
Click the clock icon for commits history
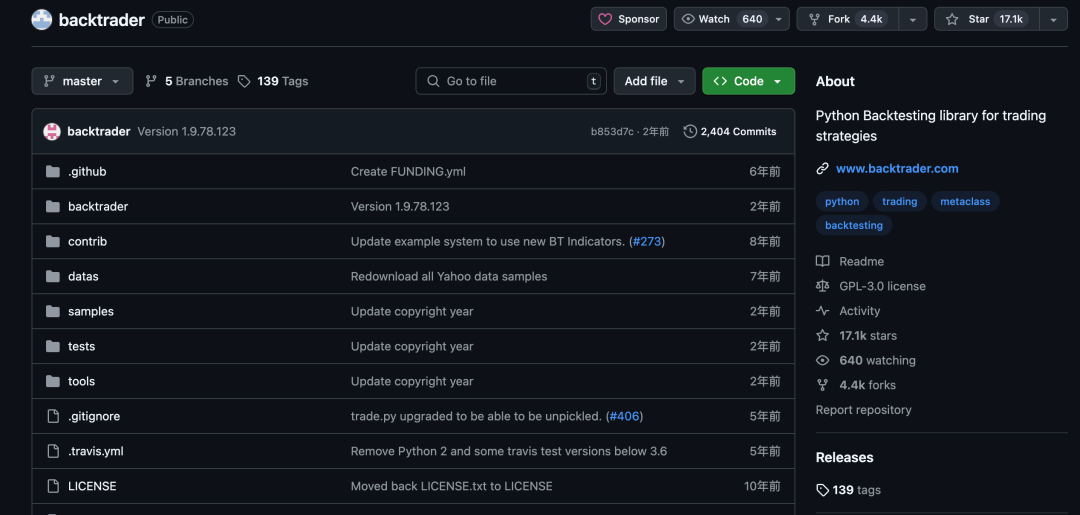coord(690,132)
